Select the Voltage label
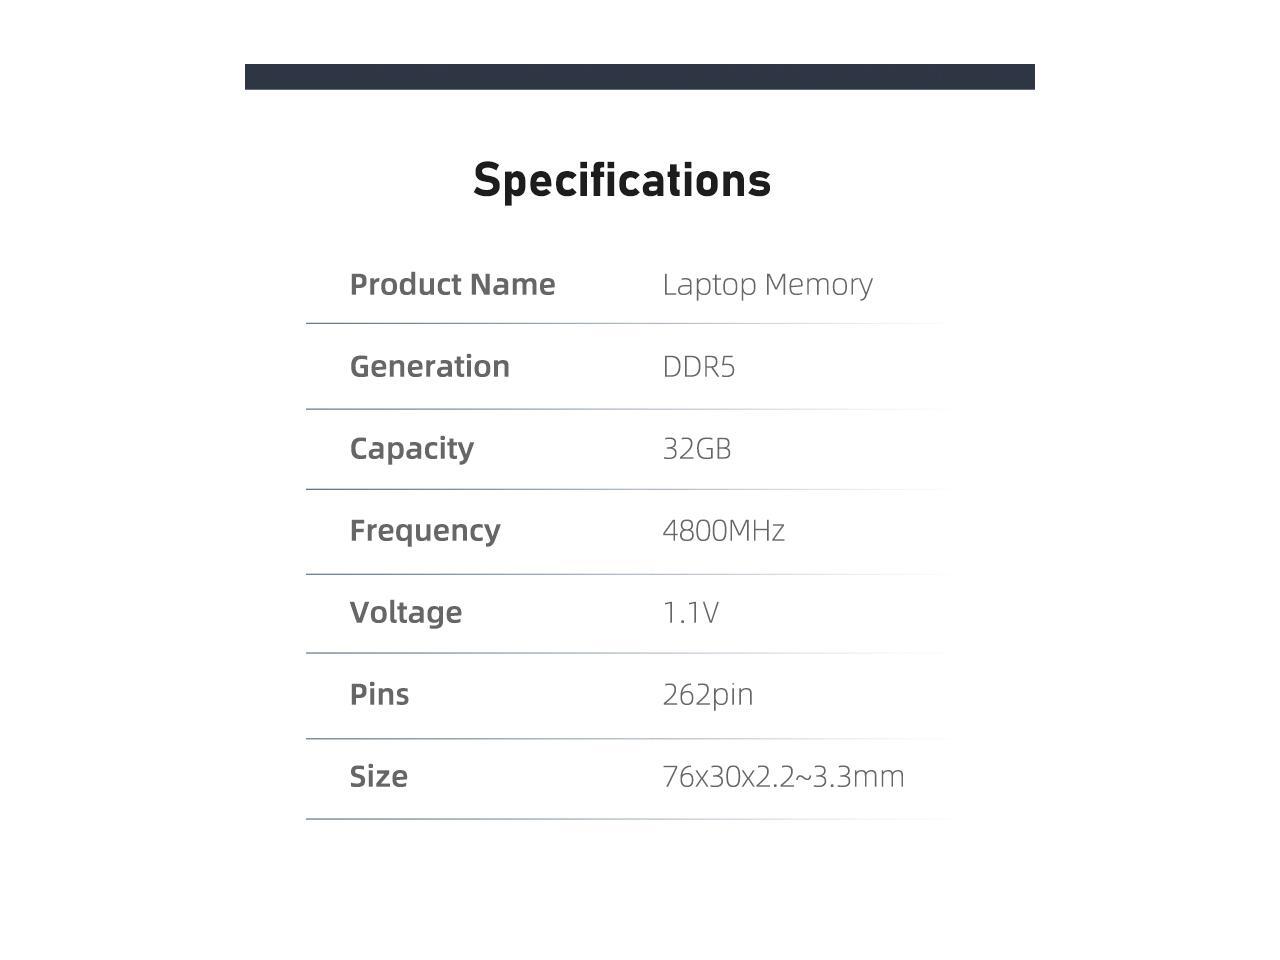 coord(405,613)
